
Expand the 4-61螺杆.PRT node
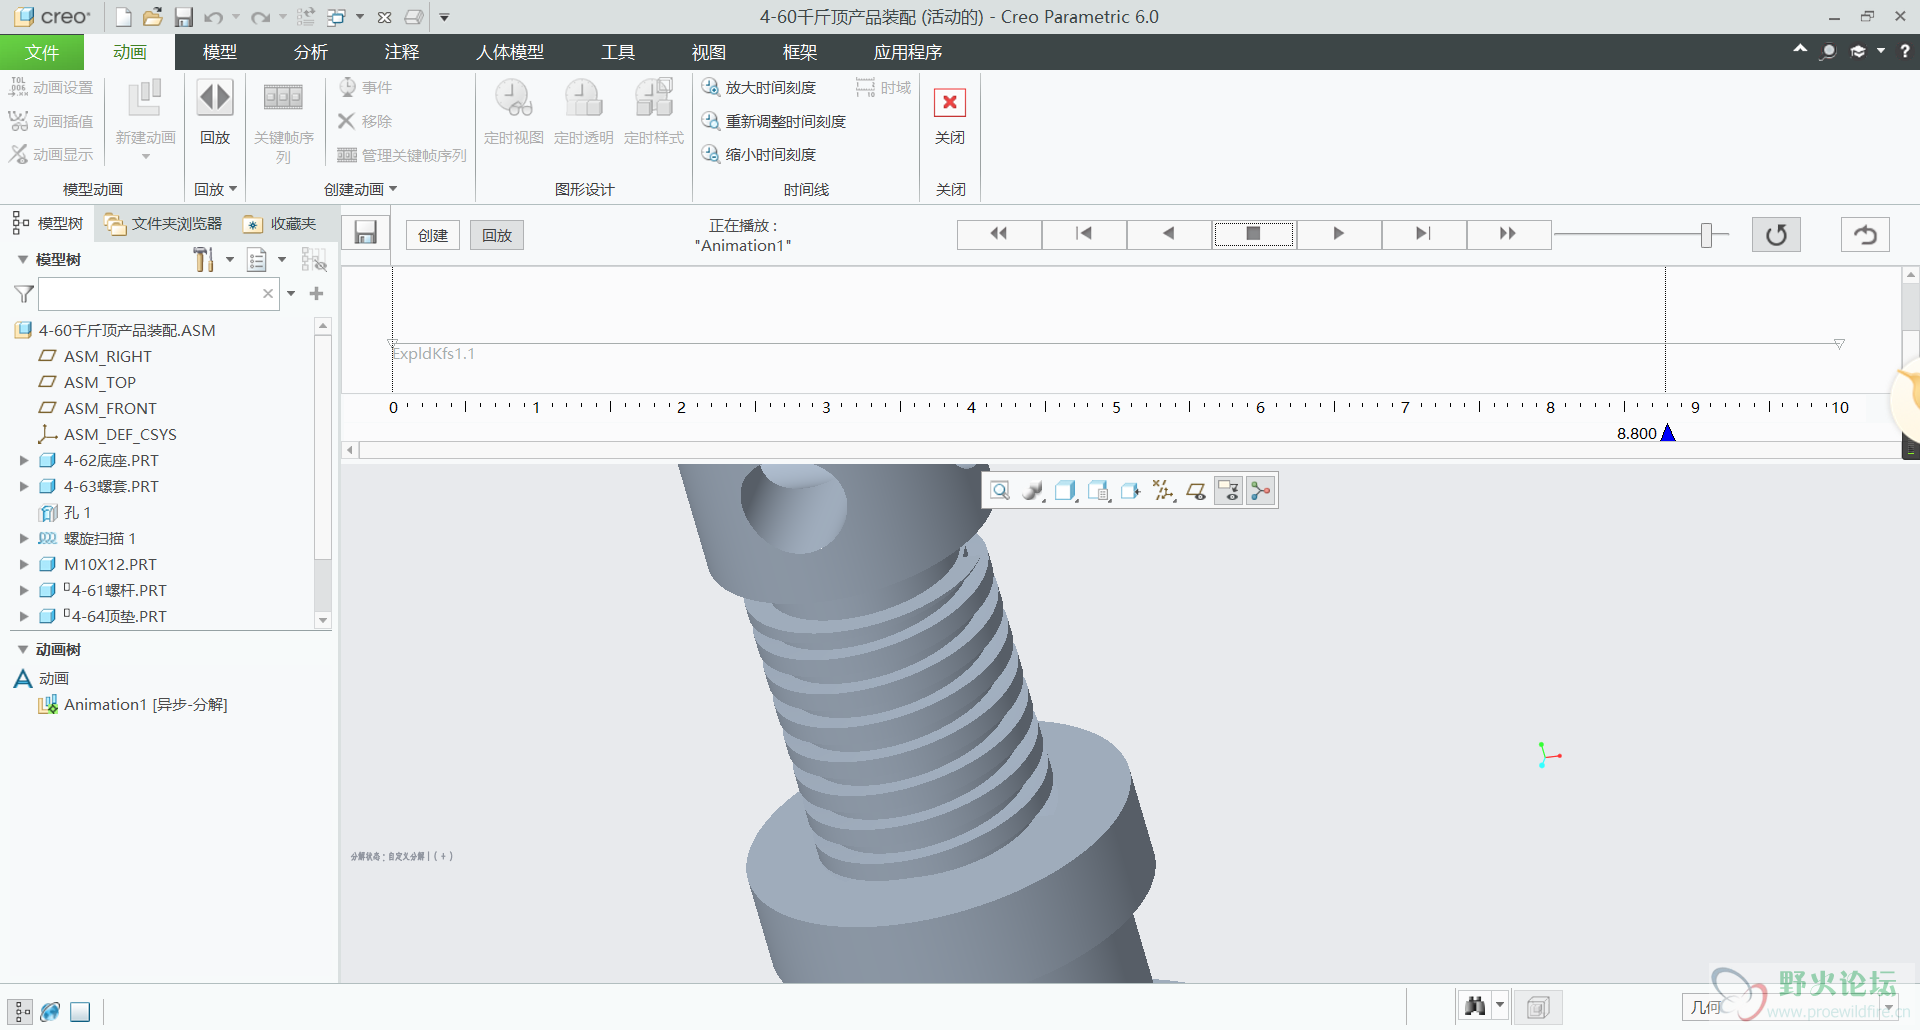24,590
